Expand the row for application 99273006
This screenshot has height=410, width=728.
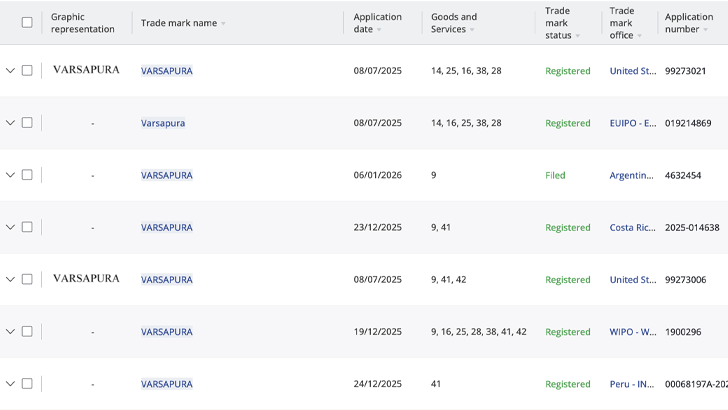[10, 279]
